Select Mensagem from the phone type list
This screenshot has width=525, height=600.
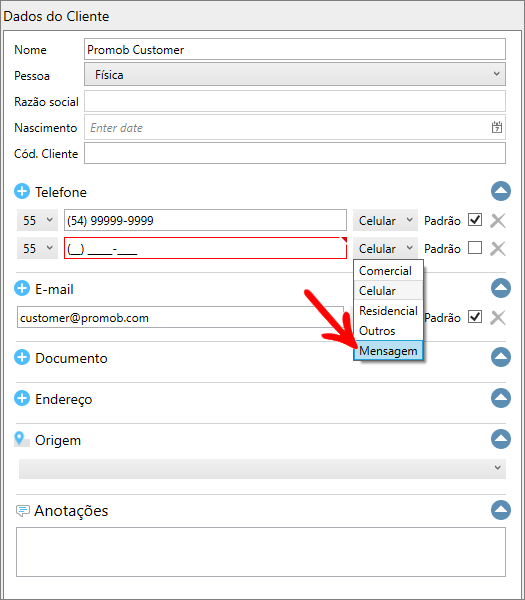(x=388, y=351)
